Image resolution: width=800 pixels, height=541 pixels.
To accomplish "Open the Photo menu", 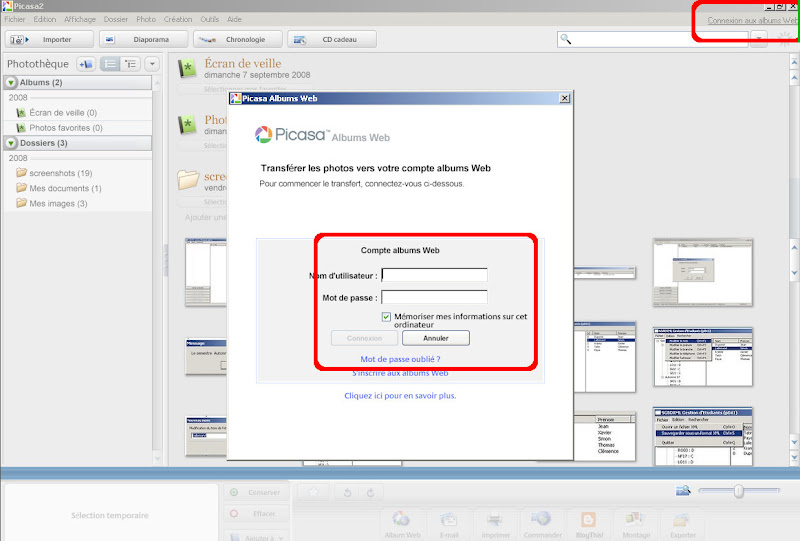I will pos(146,19).
